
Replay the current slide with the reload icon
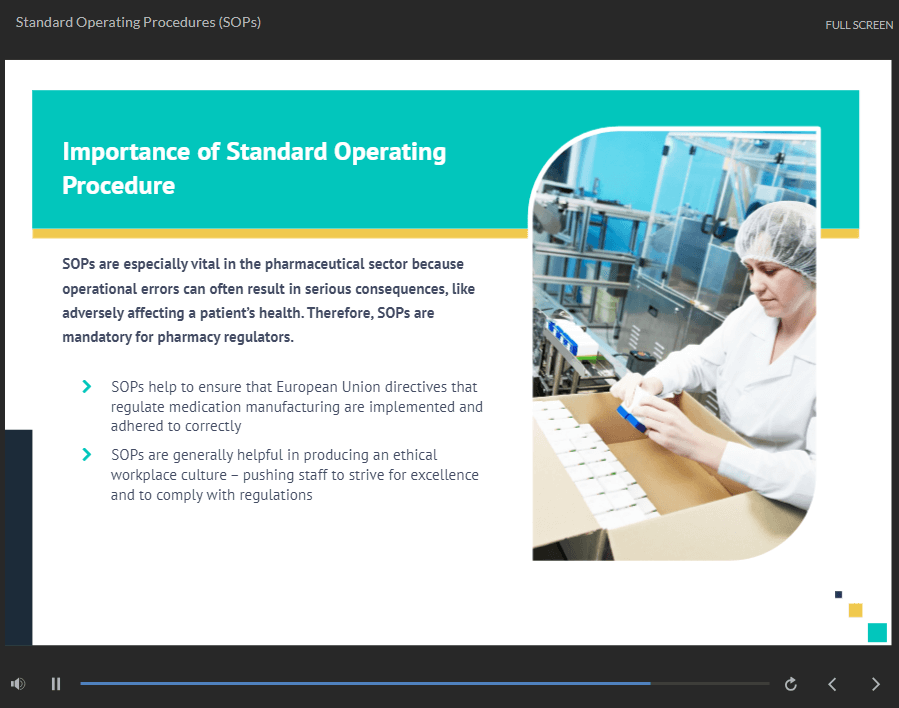tap(791, 684)
